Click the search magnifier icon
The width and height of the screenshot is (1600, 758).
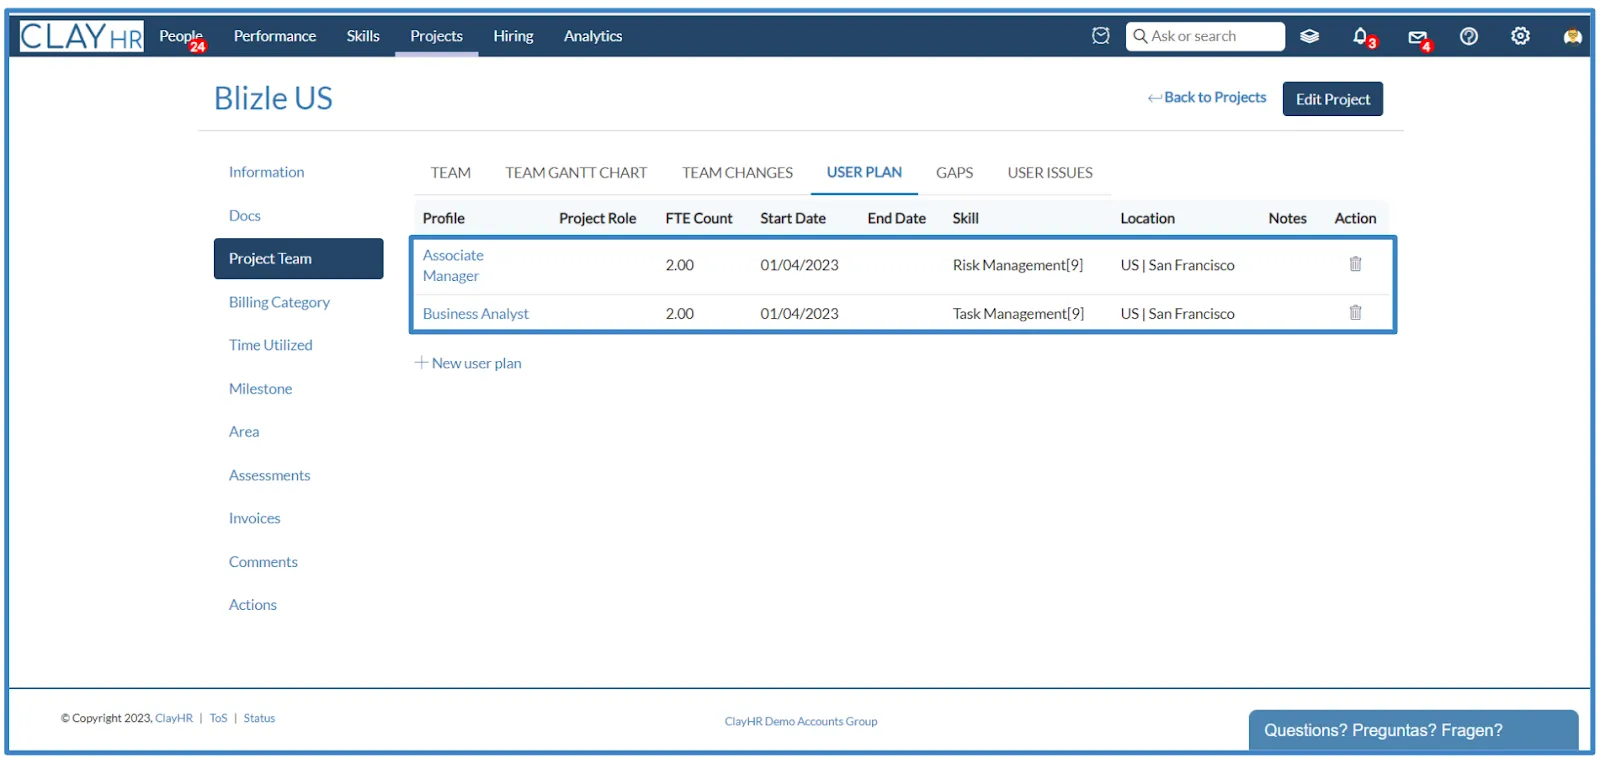tap(1139, 36)
